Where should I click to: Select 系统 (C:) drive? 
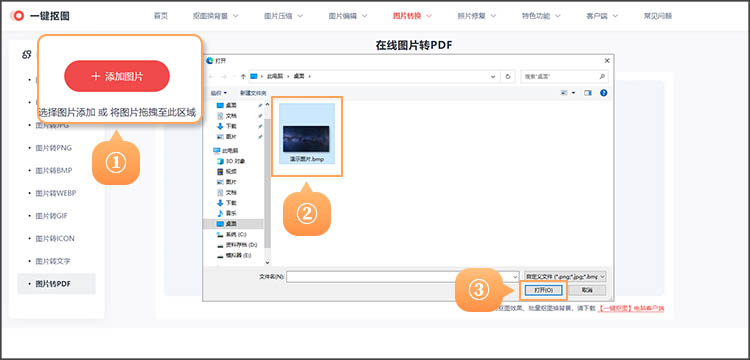(232, 234)
